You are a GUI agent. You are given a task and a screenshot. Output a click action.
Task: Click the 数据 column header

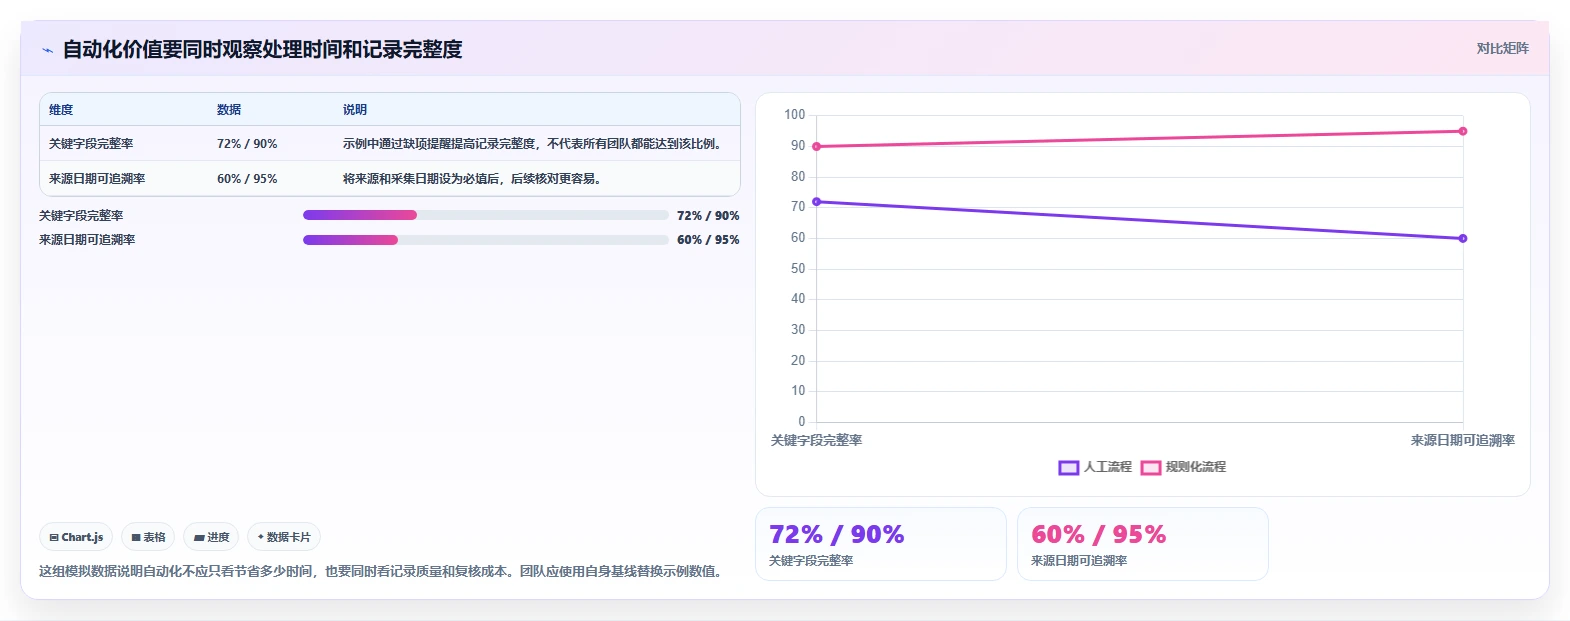[229, 110]
